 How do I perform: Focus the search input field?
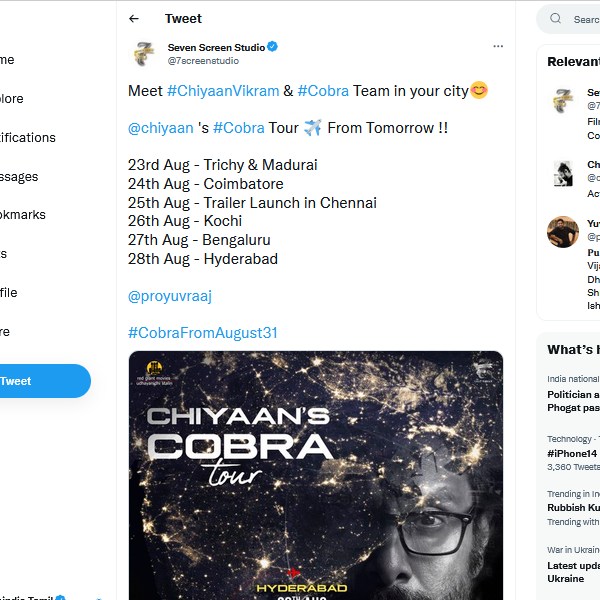pos(585,19)
